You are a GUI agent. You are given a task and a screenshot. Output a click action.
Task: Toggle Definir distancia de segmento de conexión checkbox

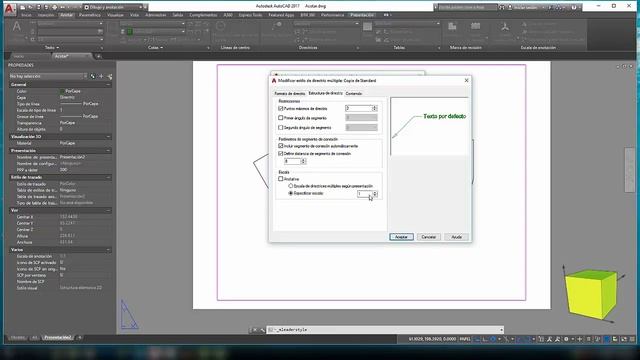[x=280, y=153]
